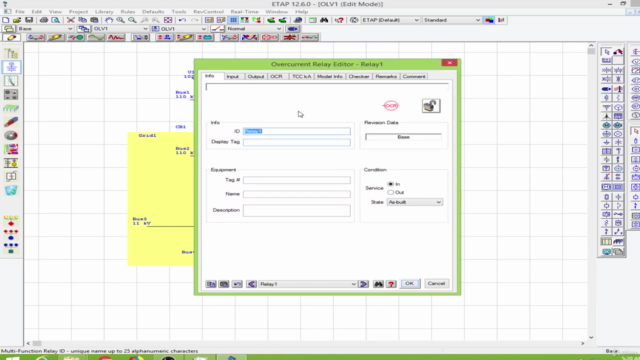Open the Input tab
The height and width of the screenshot is (360, 640).
233,76
